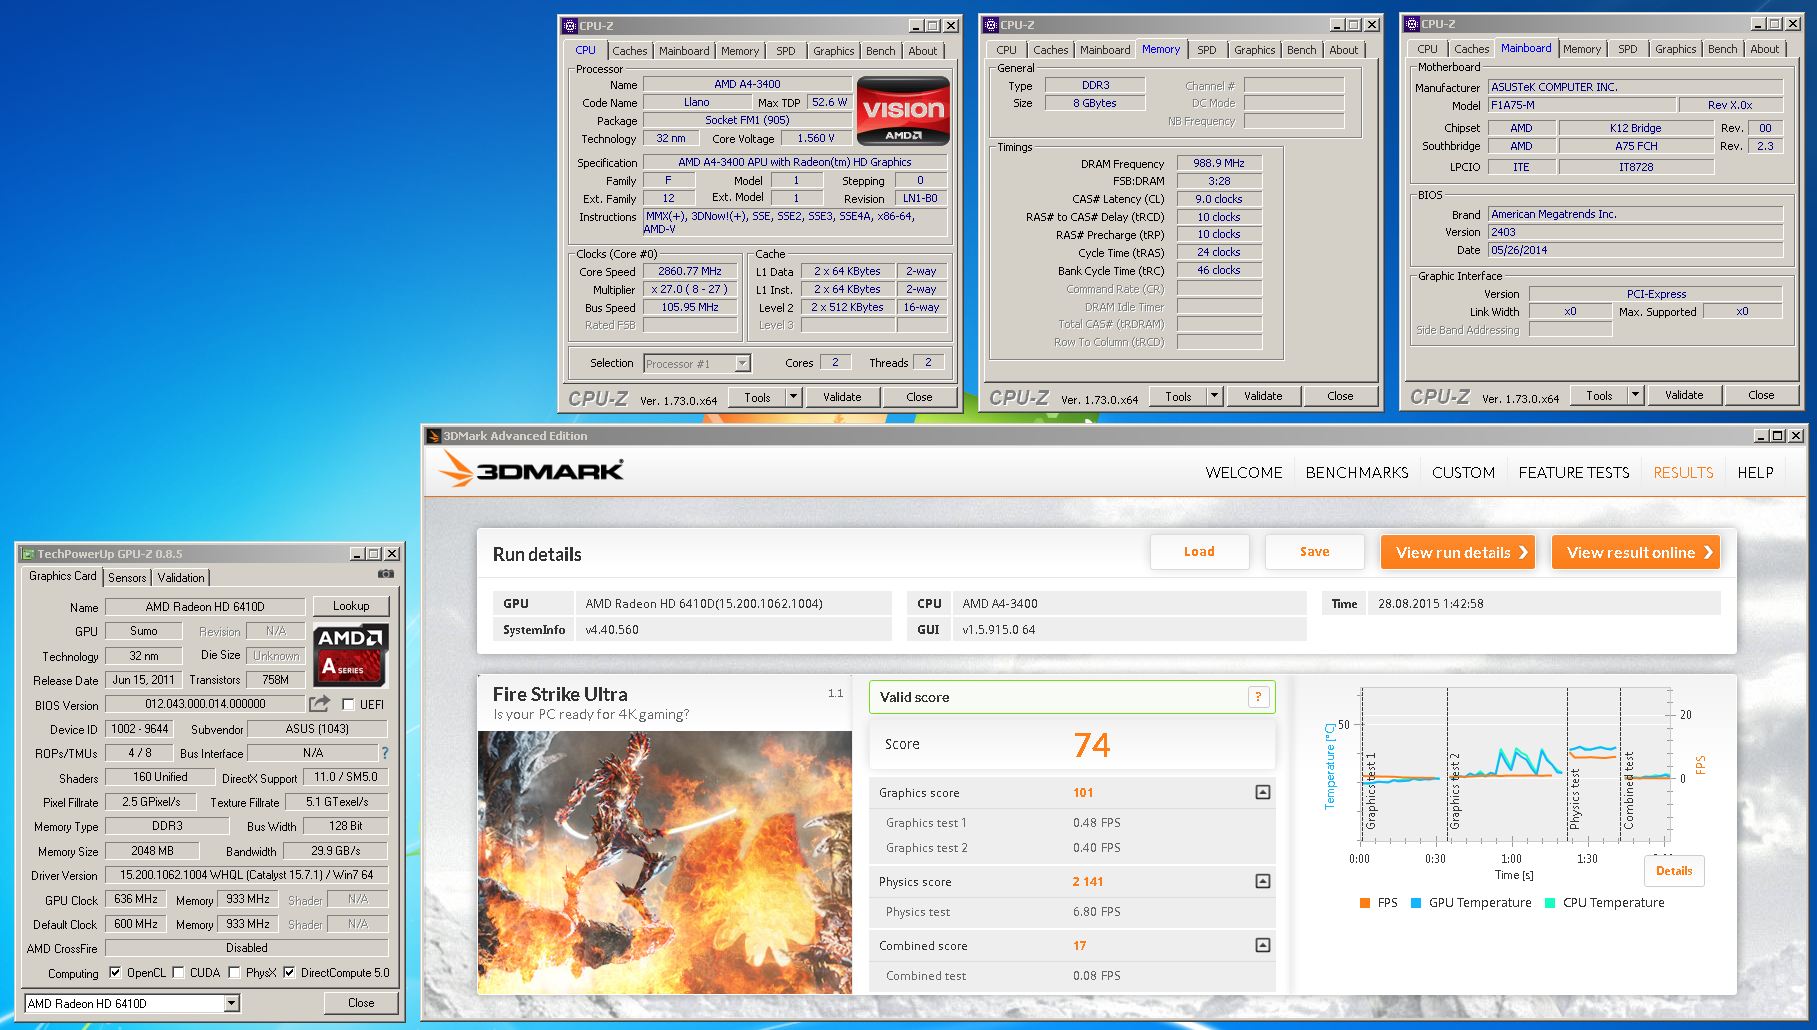Click the Bus Interface question mark icon

click(x=385, y=753)
